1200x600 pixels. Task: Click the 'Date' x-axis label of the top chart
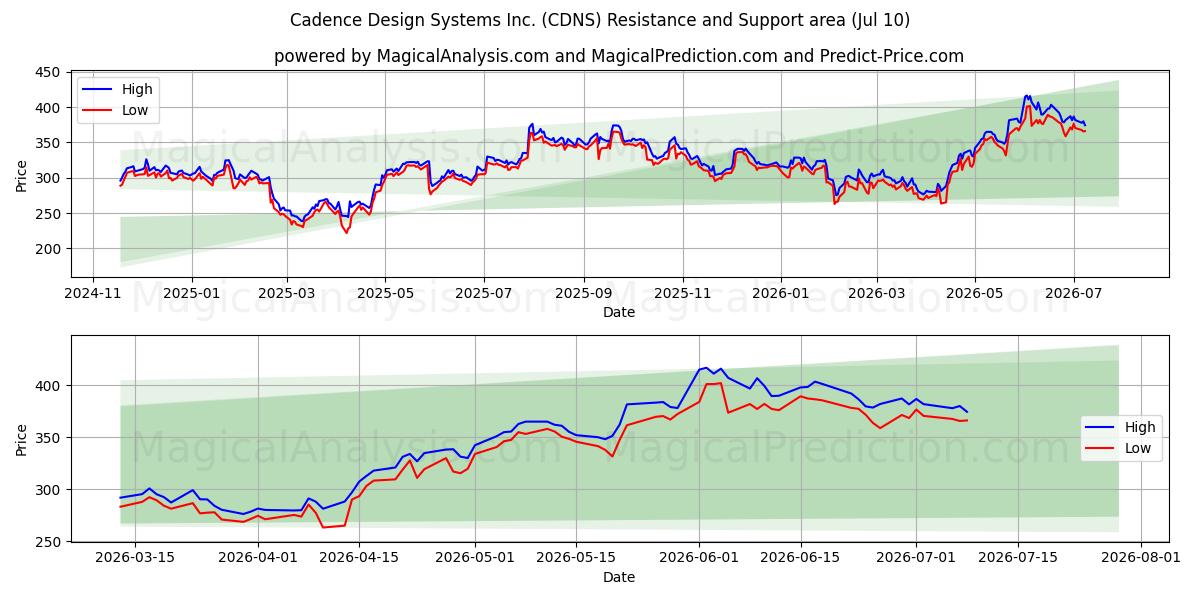(x=619, y=313)
